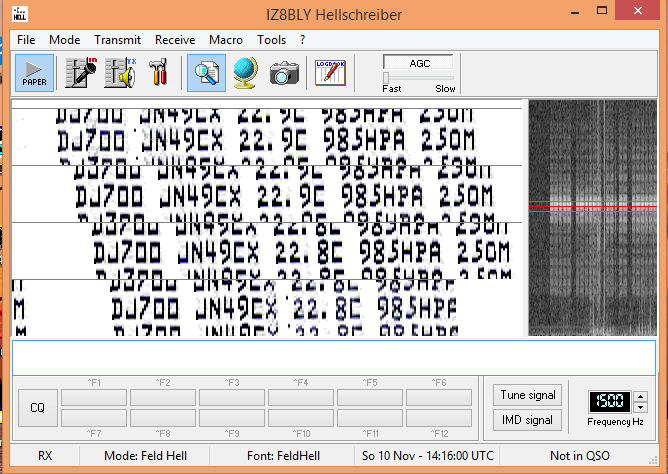Screen dimensions: 668x474
Task: Open the Tools menu
Action: click(x=271, y=40)
